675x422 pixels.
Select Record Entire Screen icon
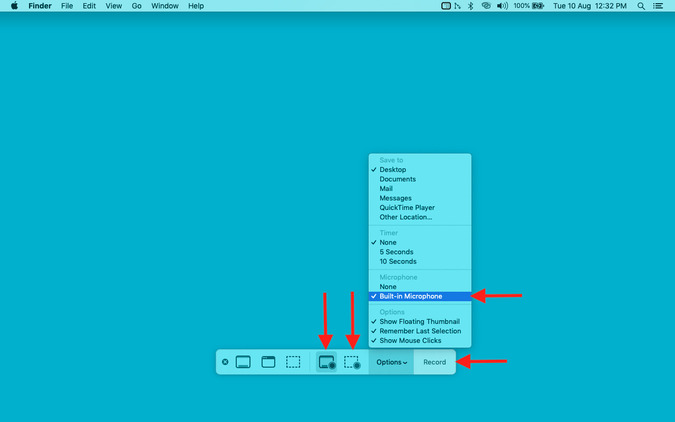click(x=327, y=362)
